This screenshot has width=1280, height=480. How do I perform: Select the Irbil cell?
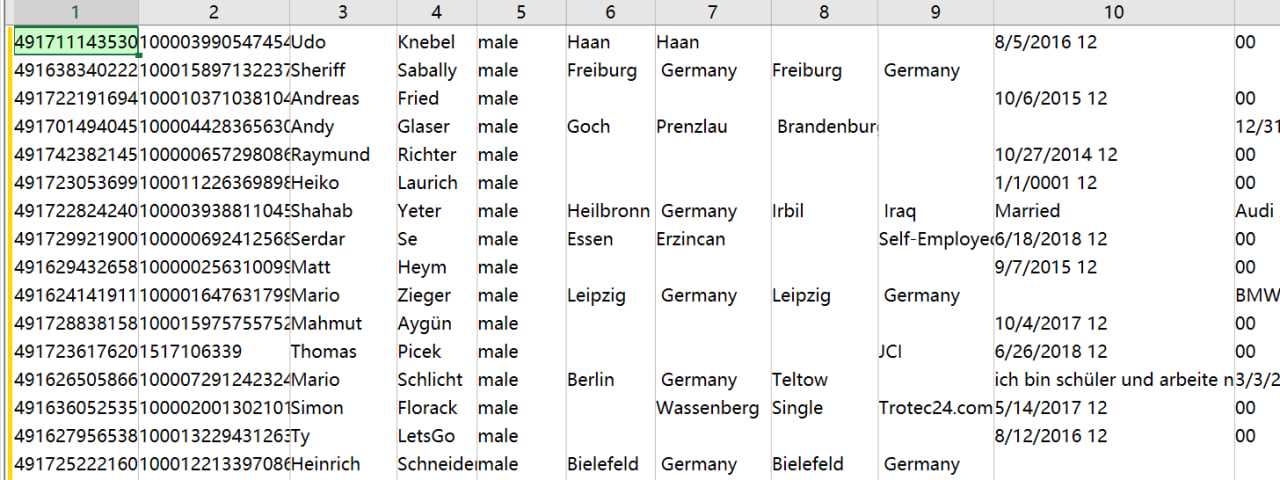pyautogui.click(x=824, y=211)
